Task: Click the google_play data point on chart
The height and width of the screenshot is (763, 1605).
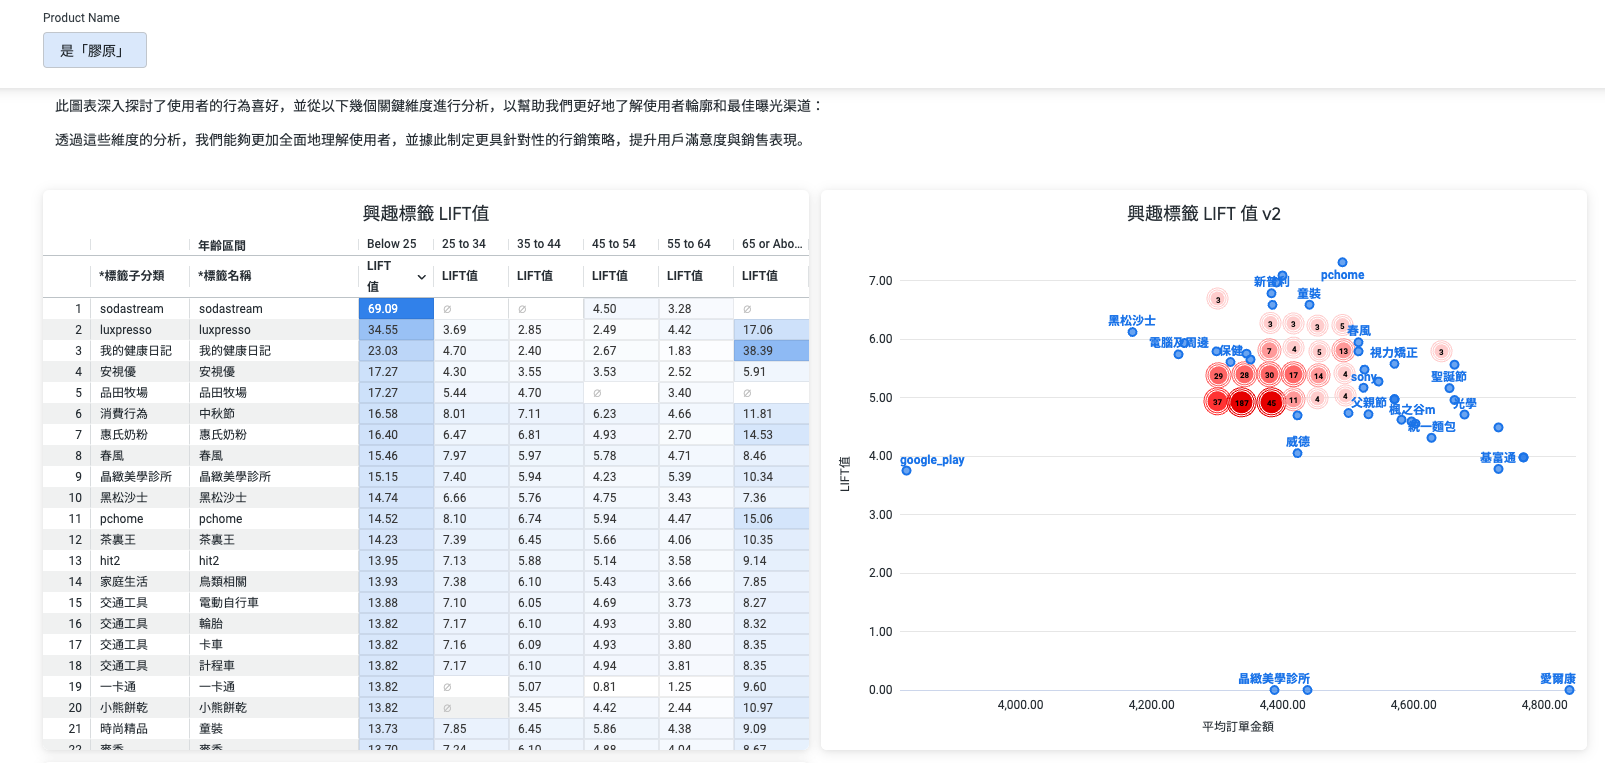Action: click(x=906, y=470)
